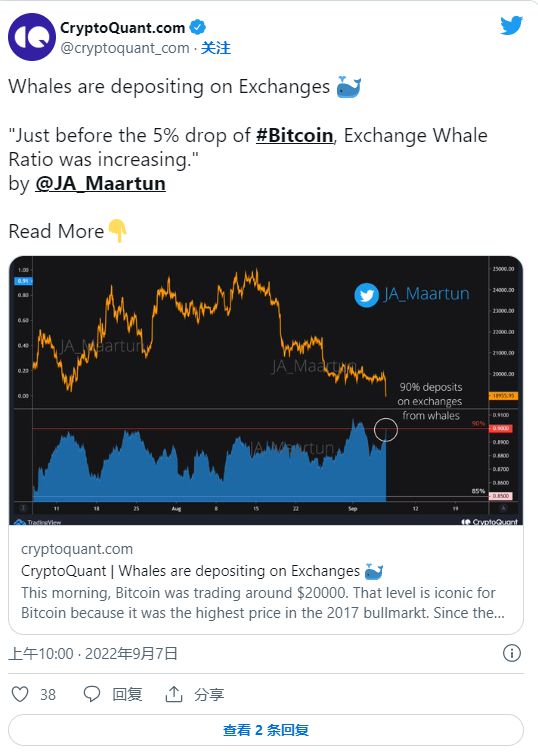Image resolution: width=538 pixels, height=755 pixels.
Task: Click the 分享 share label
Action: (209, 694)
